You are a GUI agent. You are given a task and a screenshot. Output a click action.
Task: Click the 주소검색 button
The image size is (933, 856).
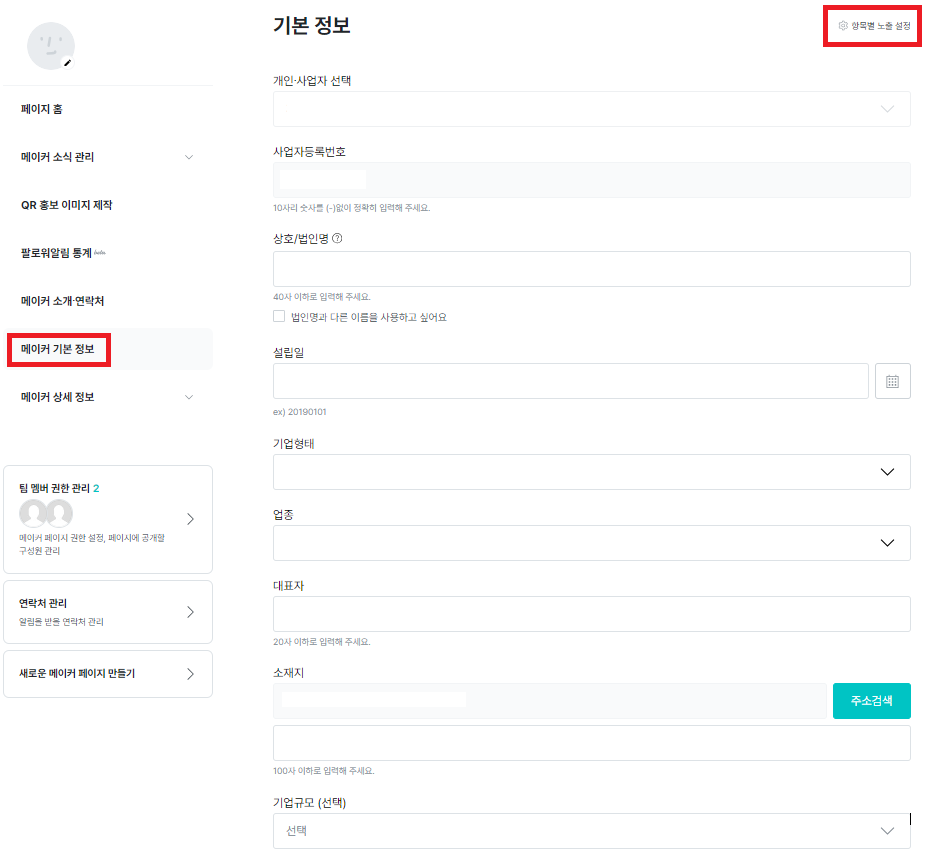(x=871, y=701)
